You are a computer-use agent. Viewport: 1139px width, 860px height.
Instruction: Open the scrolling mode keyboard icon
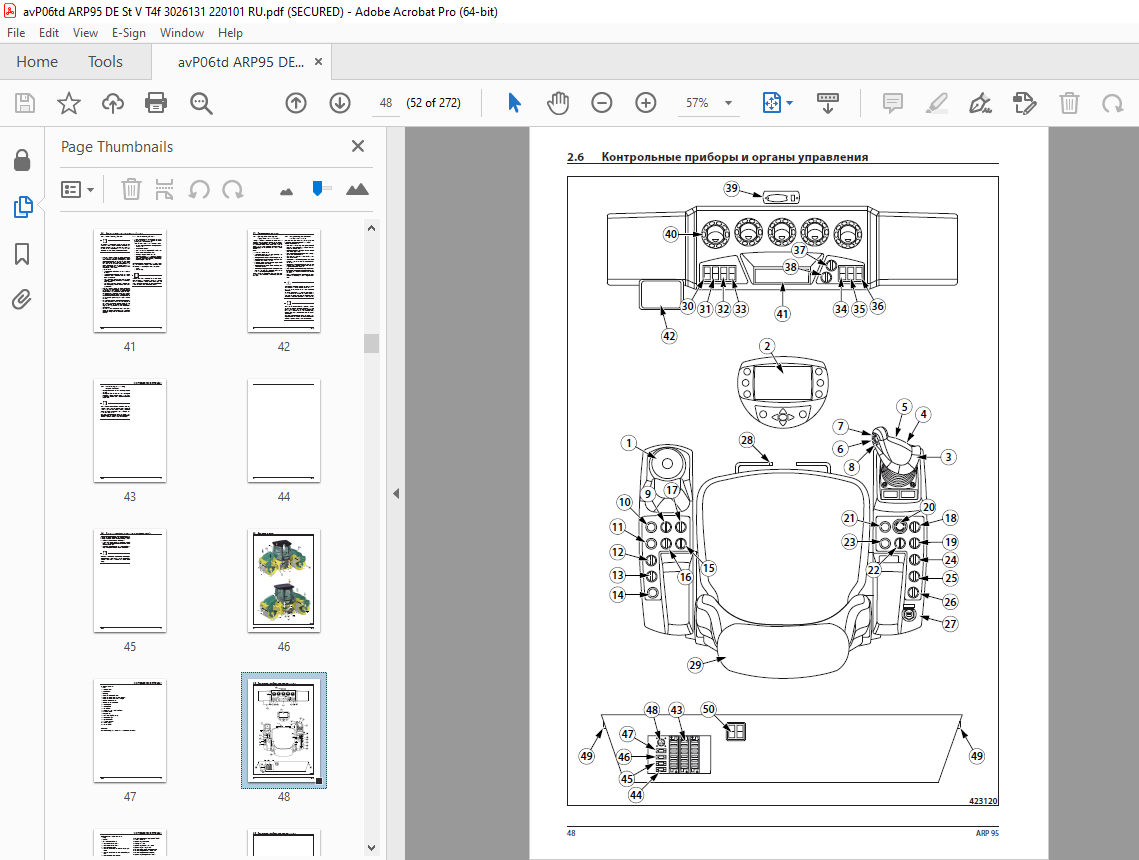(827, 103)
